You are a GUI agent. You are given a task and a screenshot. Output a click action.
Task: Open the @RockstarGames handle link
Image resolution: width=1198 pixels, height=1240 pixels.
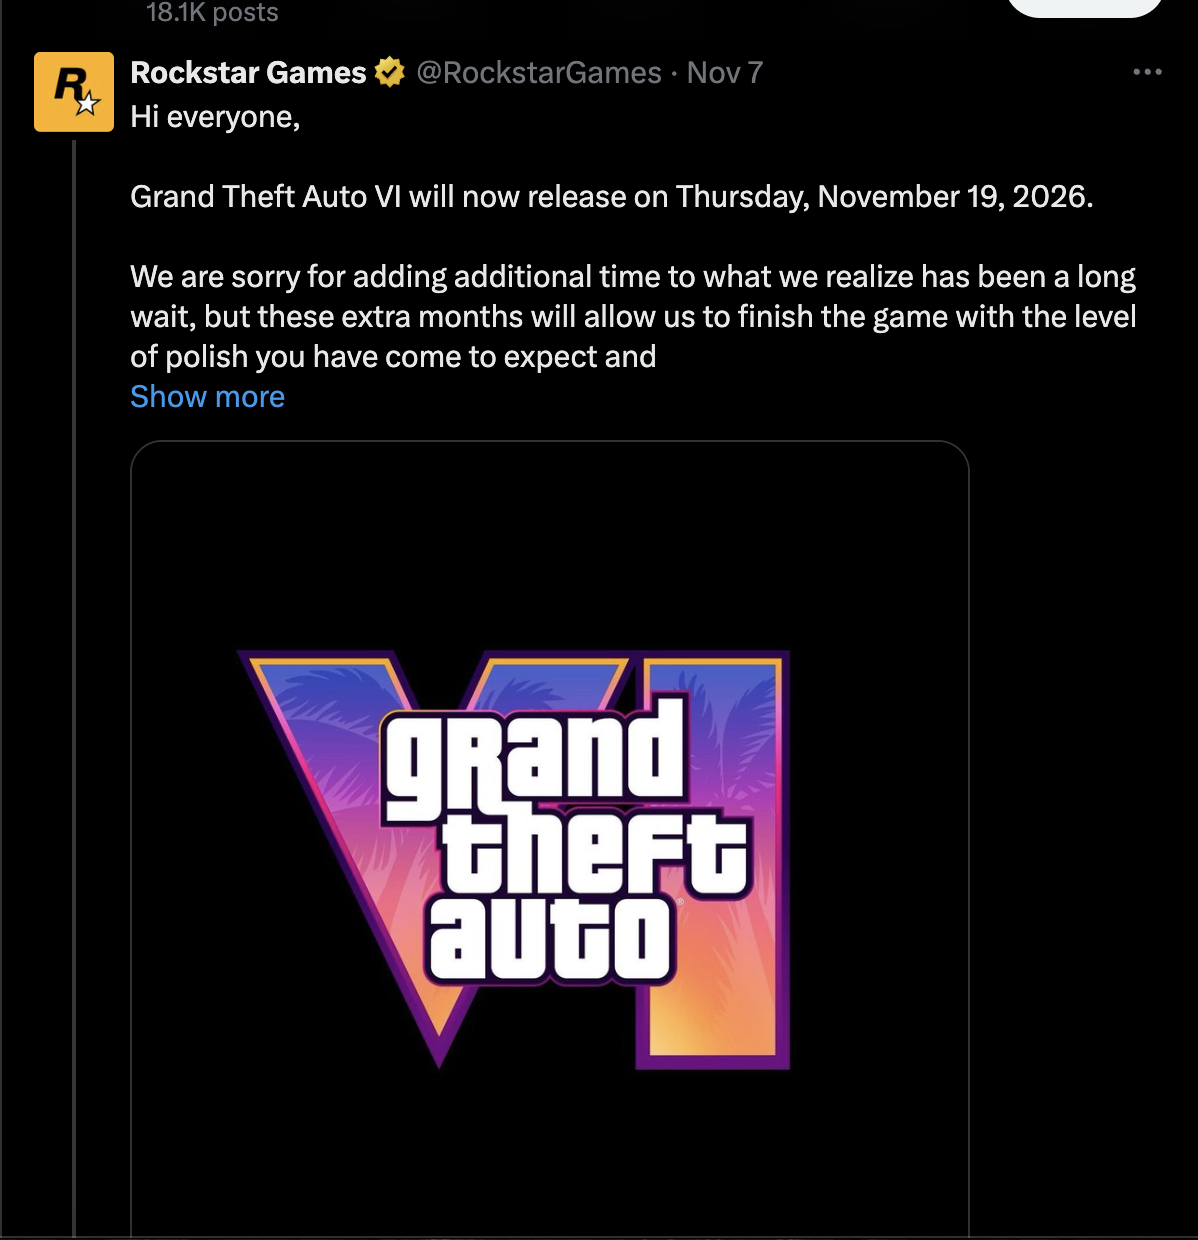[x=536, y=72]
